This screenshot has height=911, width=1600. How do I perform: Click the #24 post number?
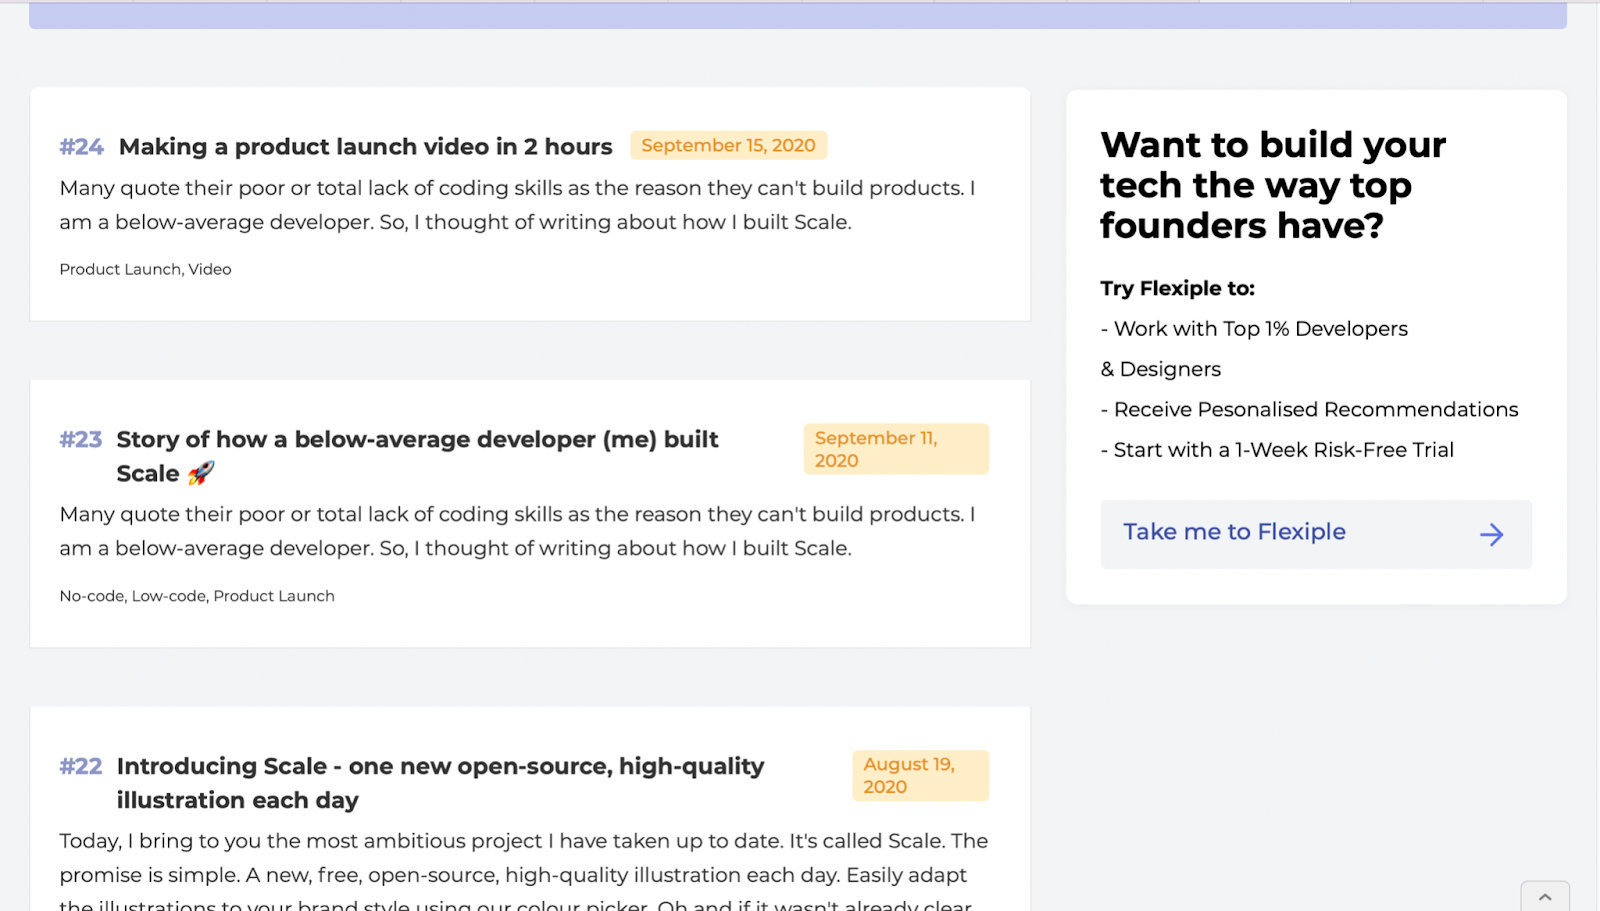(x=81, y=147)
